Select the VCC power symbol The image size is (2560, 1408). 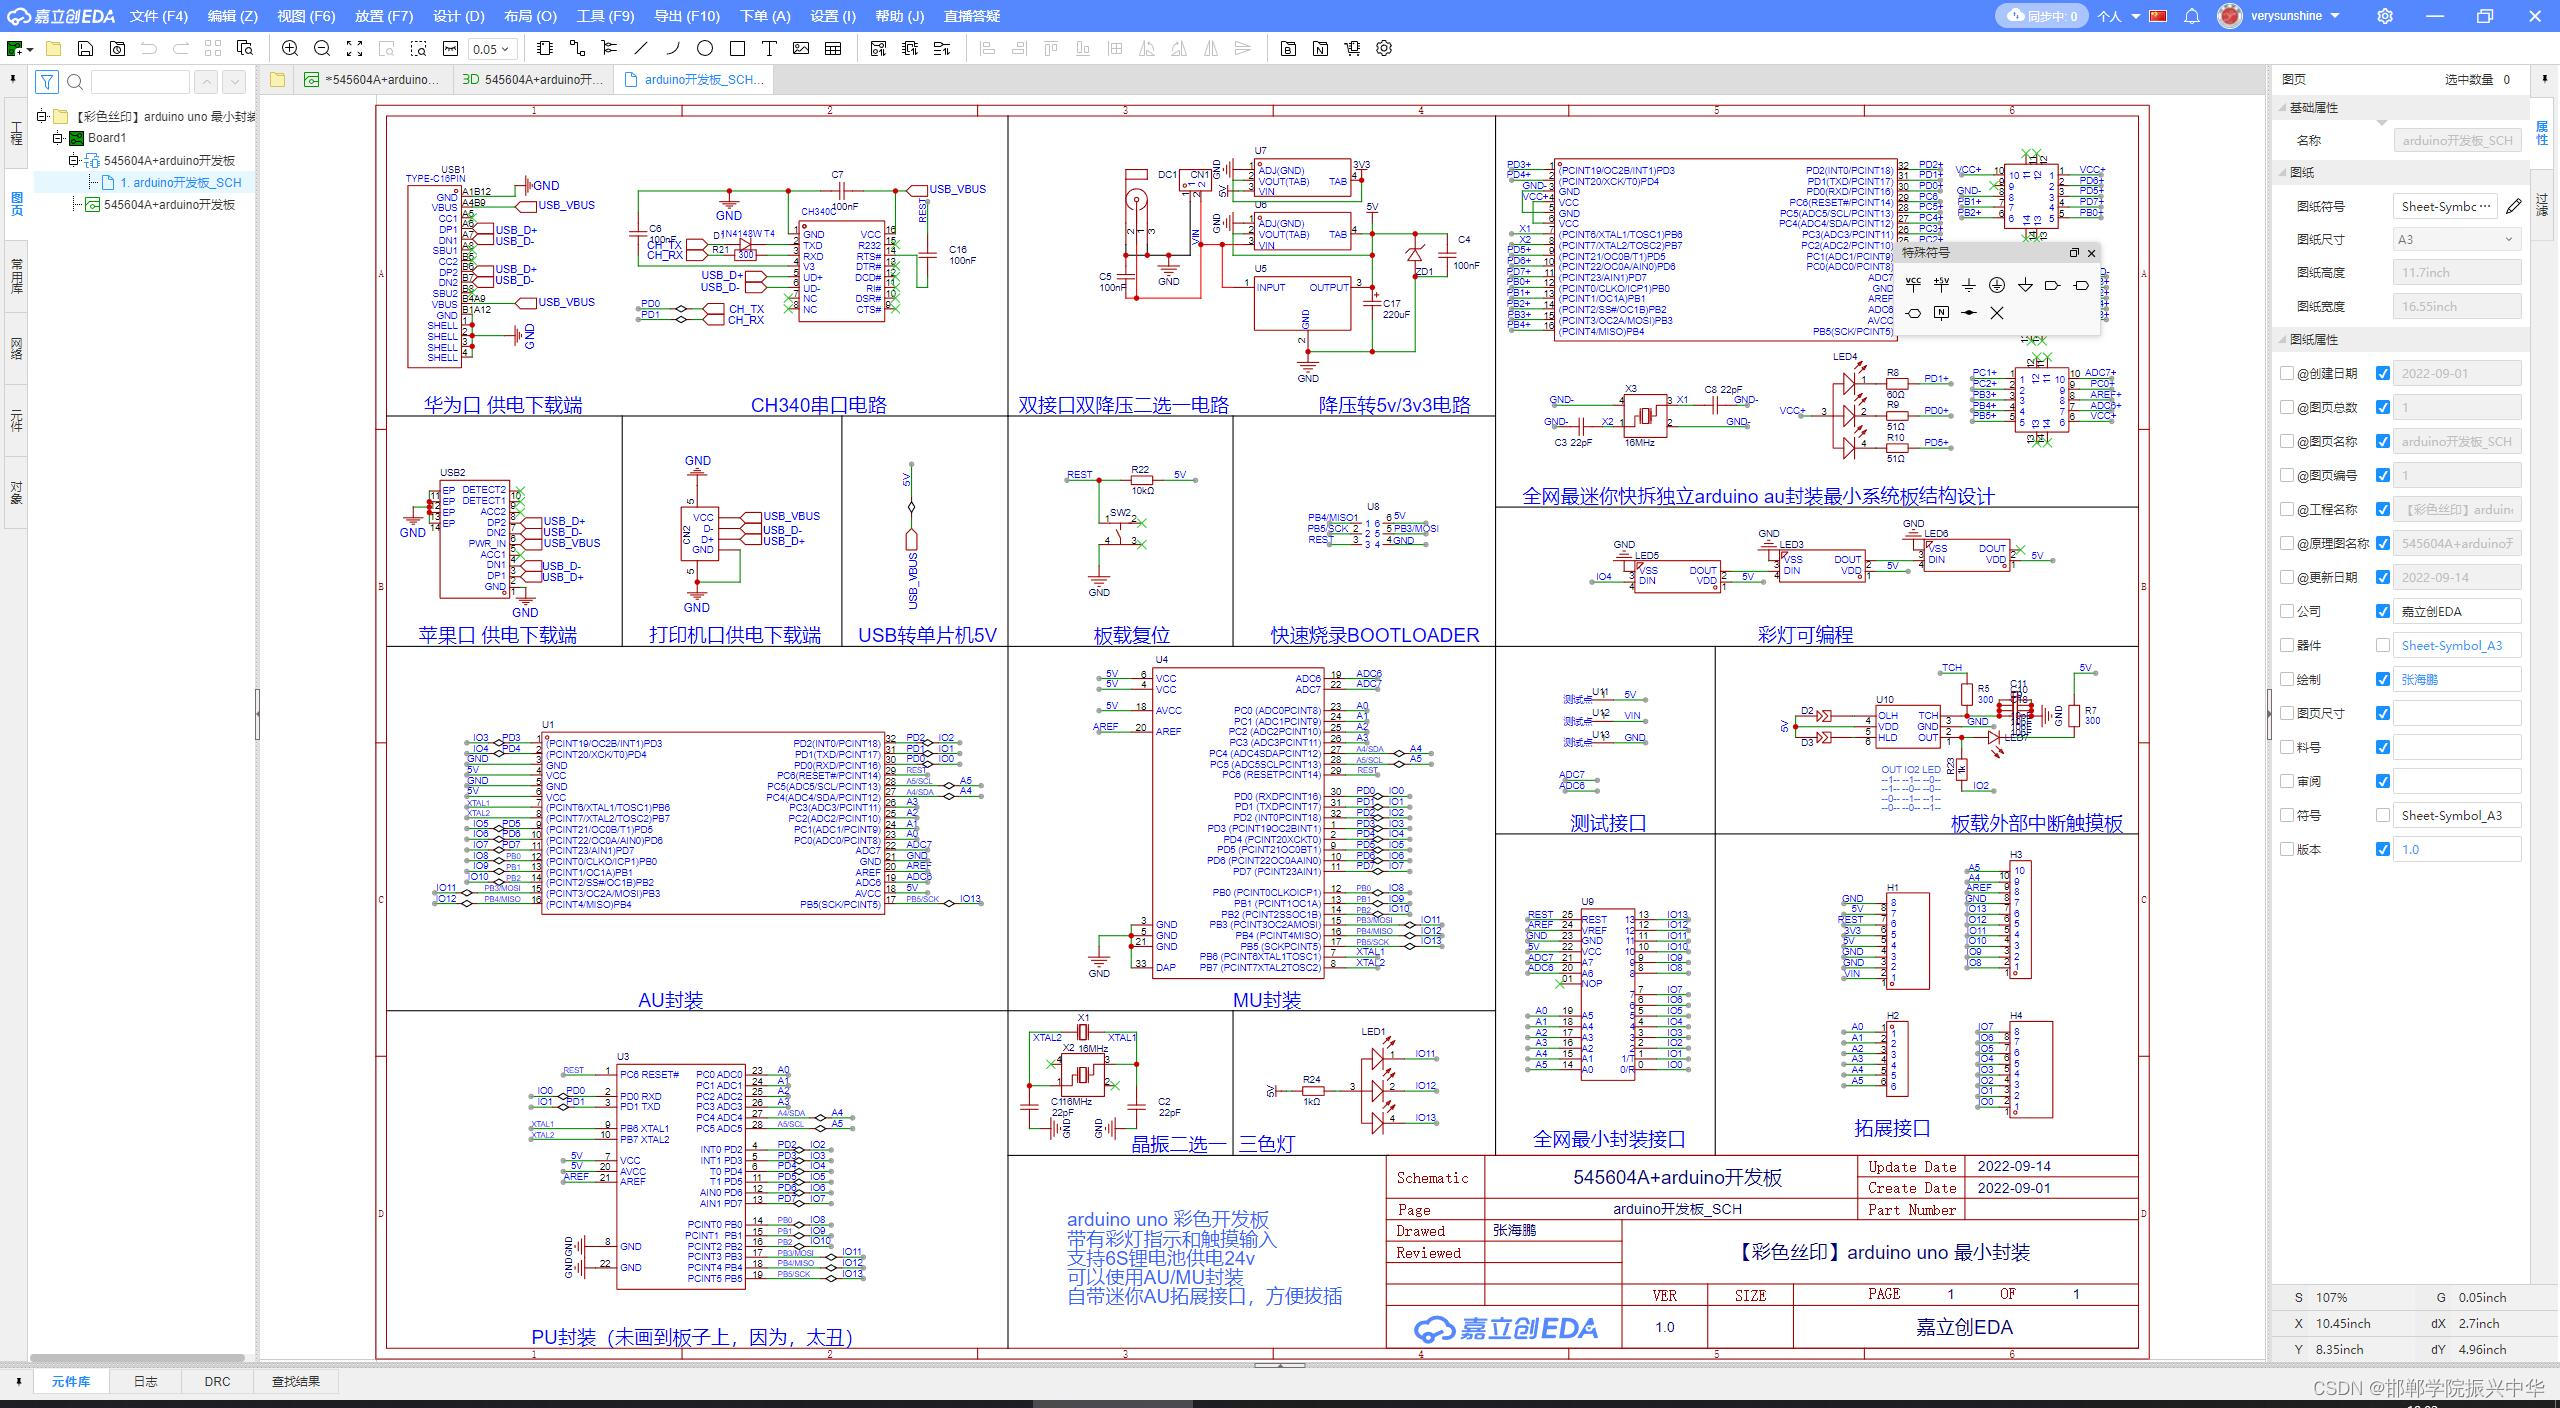pyautogui.click(x=1913, y=285)
